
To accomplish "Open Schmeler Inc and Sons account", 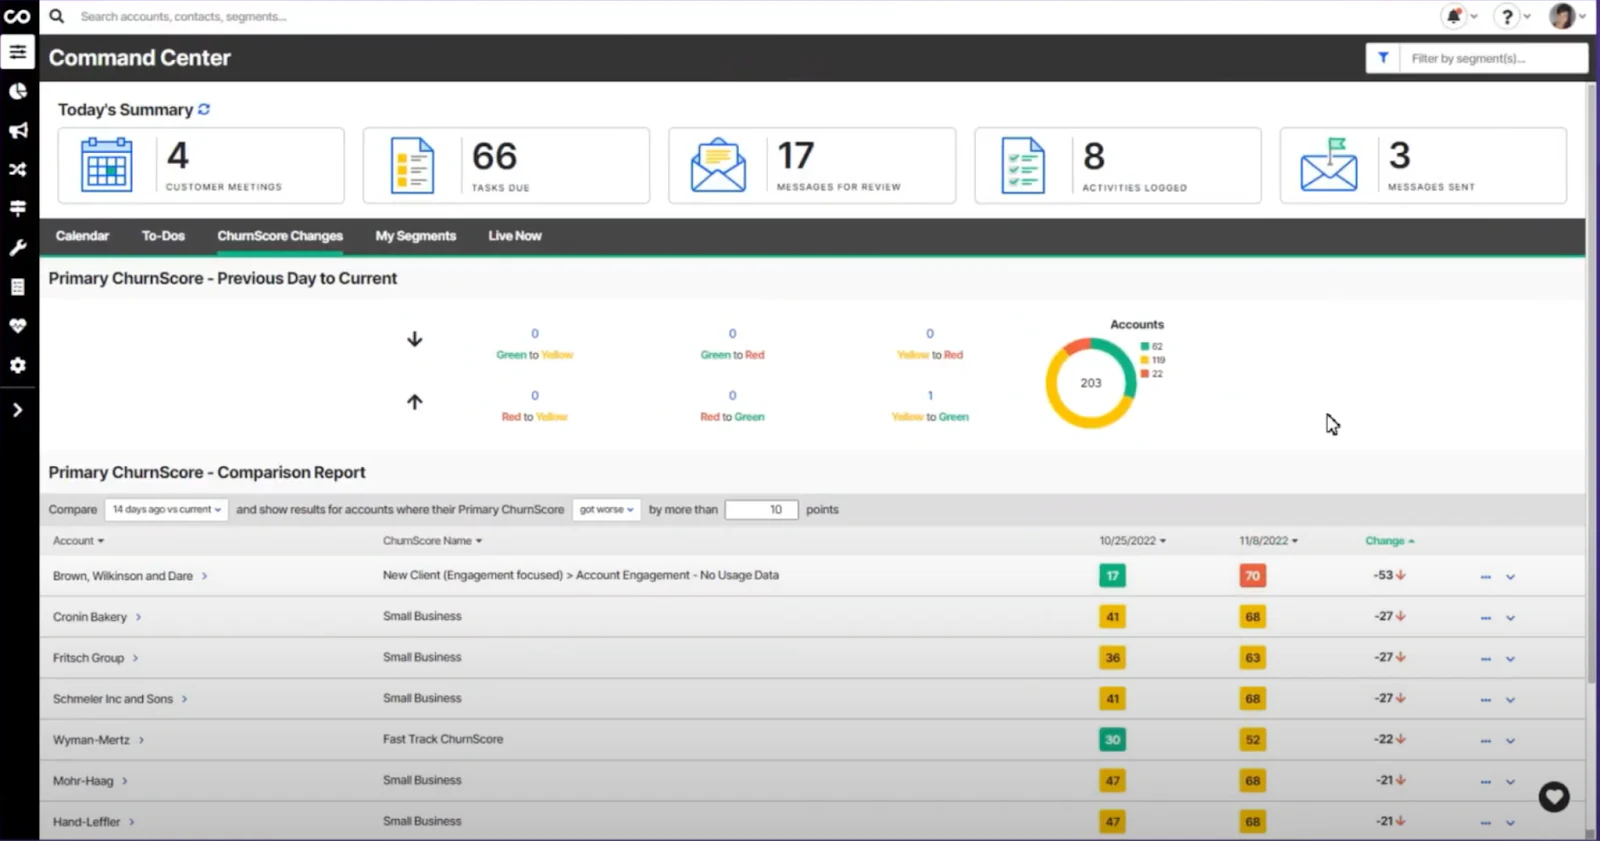I will (x=113, y=699).
